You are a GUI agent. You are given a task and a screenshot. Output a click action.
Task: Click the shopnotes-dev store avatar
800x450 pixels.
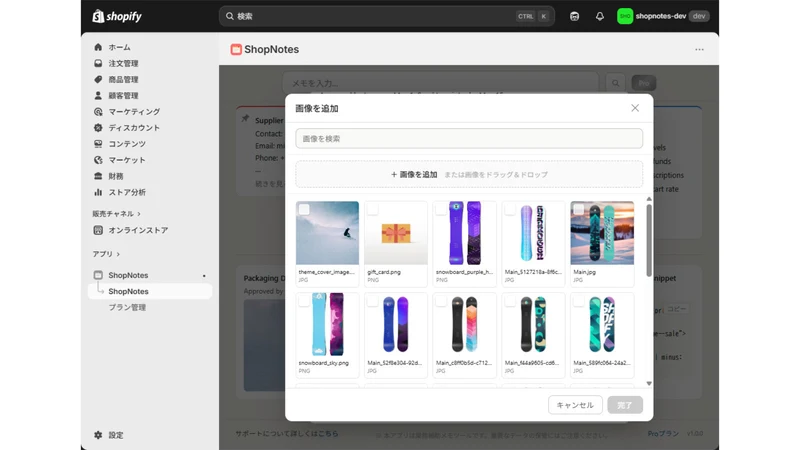624,16
